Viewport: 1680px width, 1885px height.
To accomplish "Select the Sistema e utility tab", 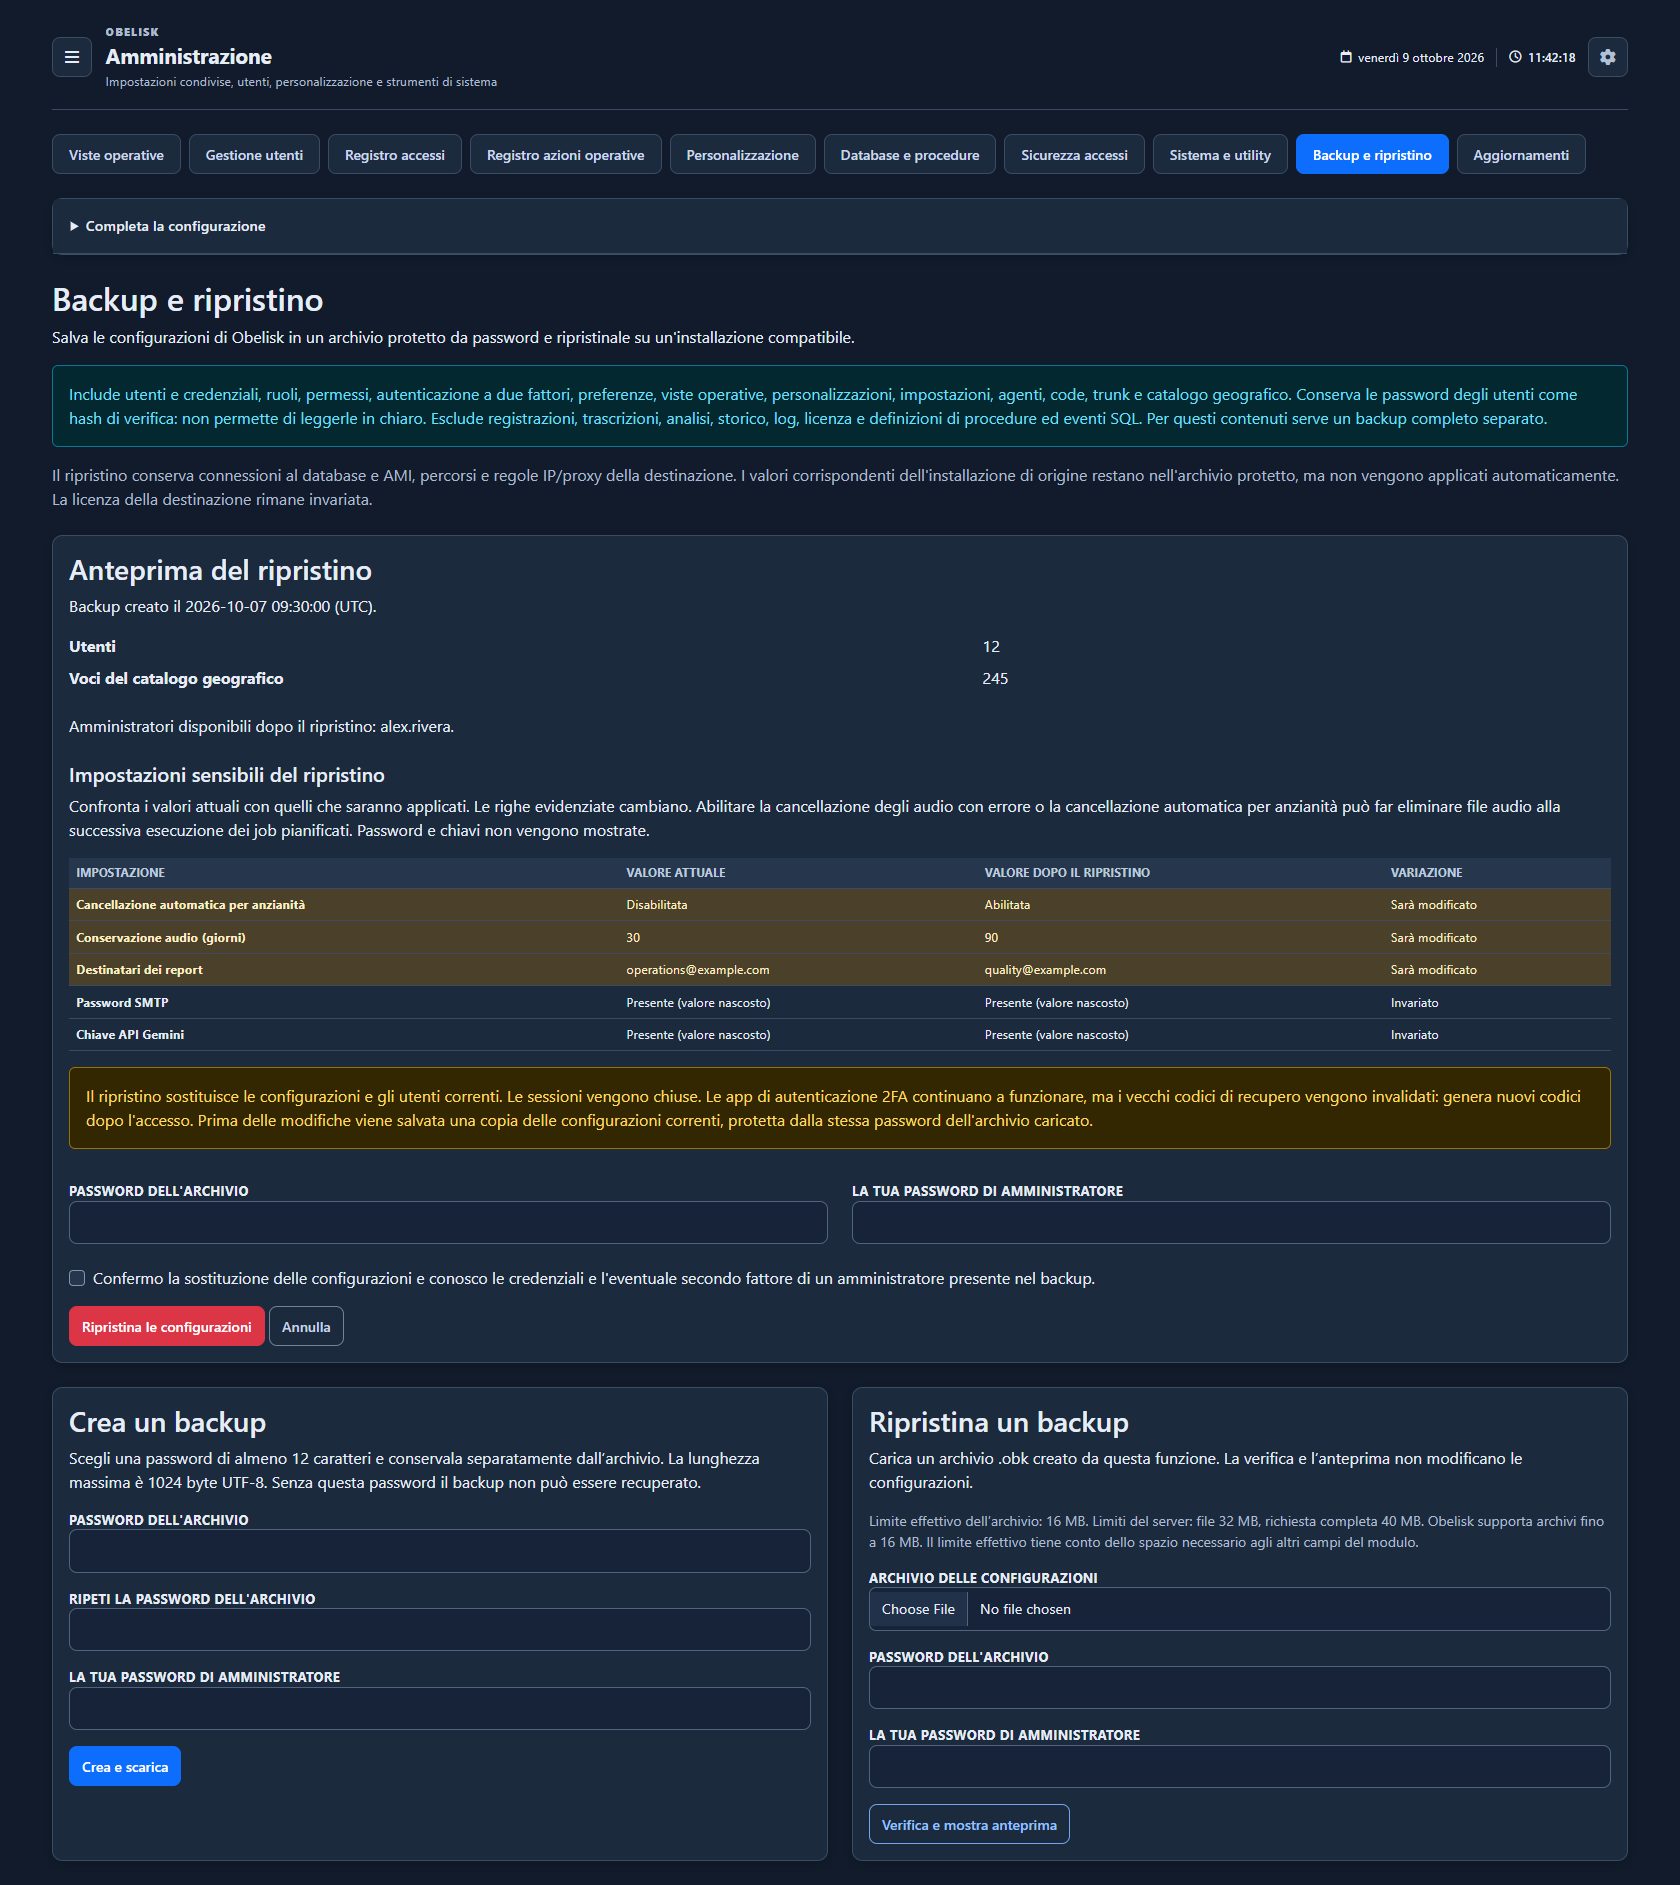I will (1220, 154).
